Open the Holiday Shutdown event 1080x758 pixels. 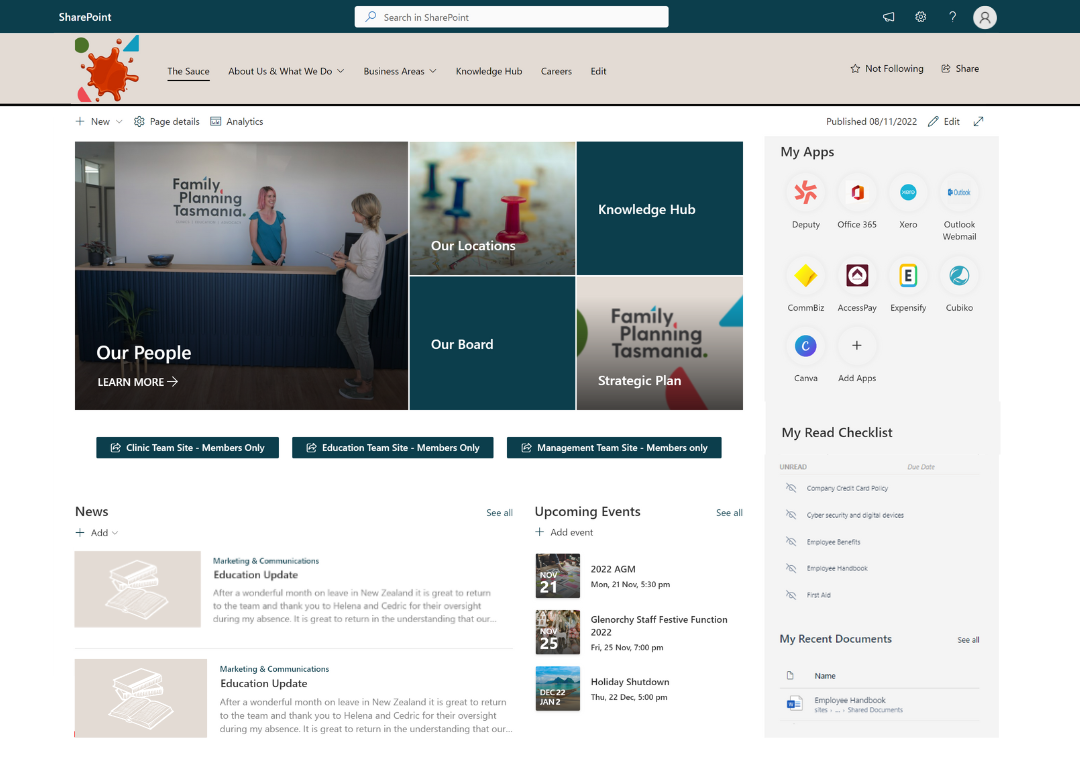(630, 682)
